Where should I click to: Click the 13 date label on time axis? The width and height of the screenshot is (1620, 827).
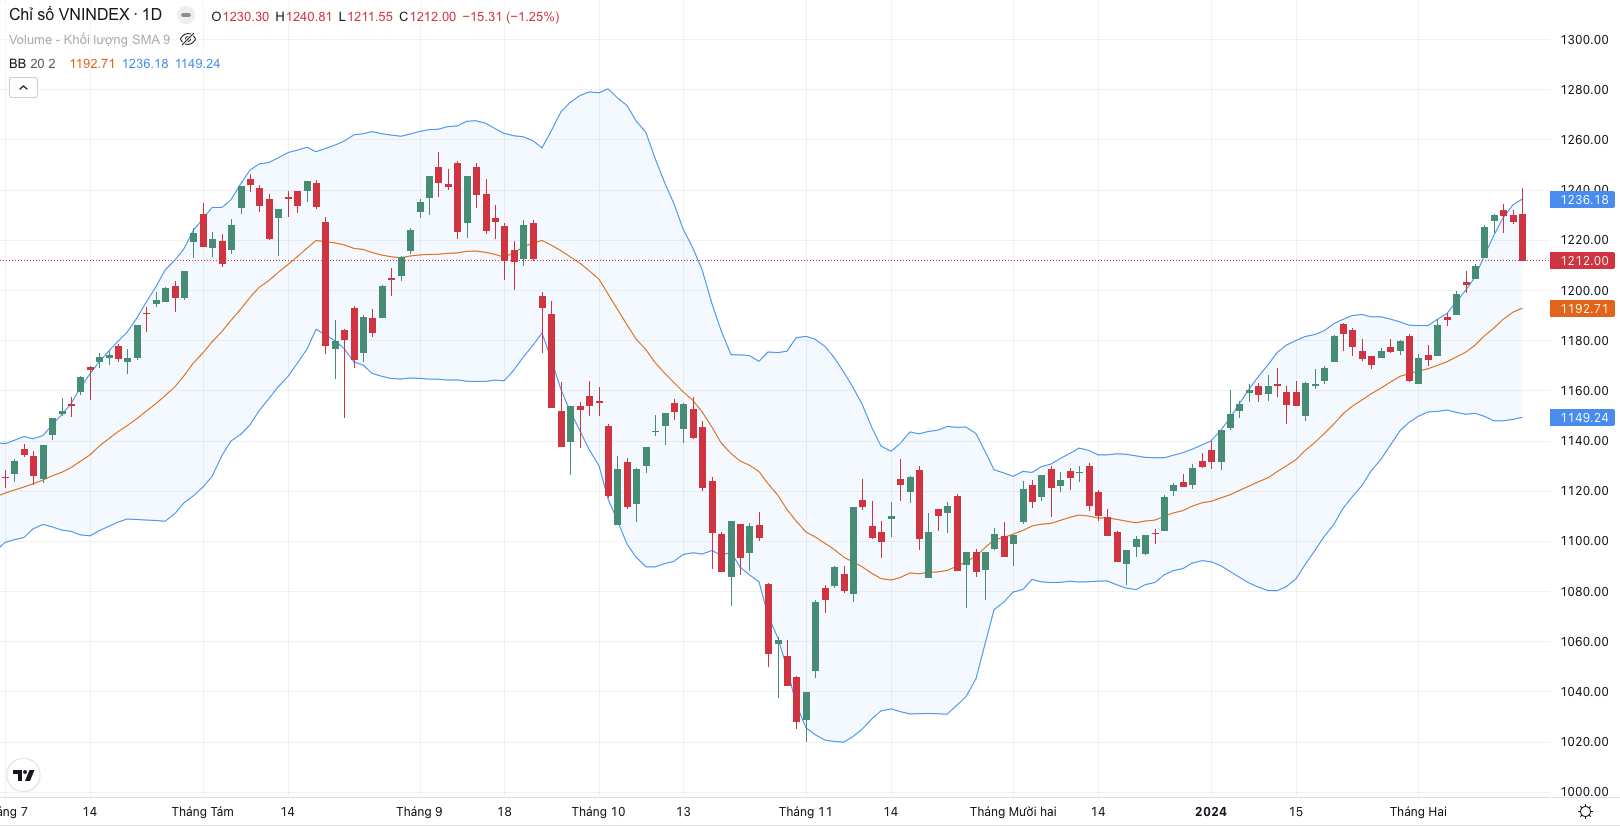(683, 812)
